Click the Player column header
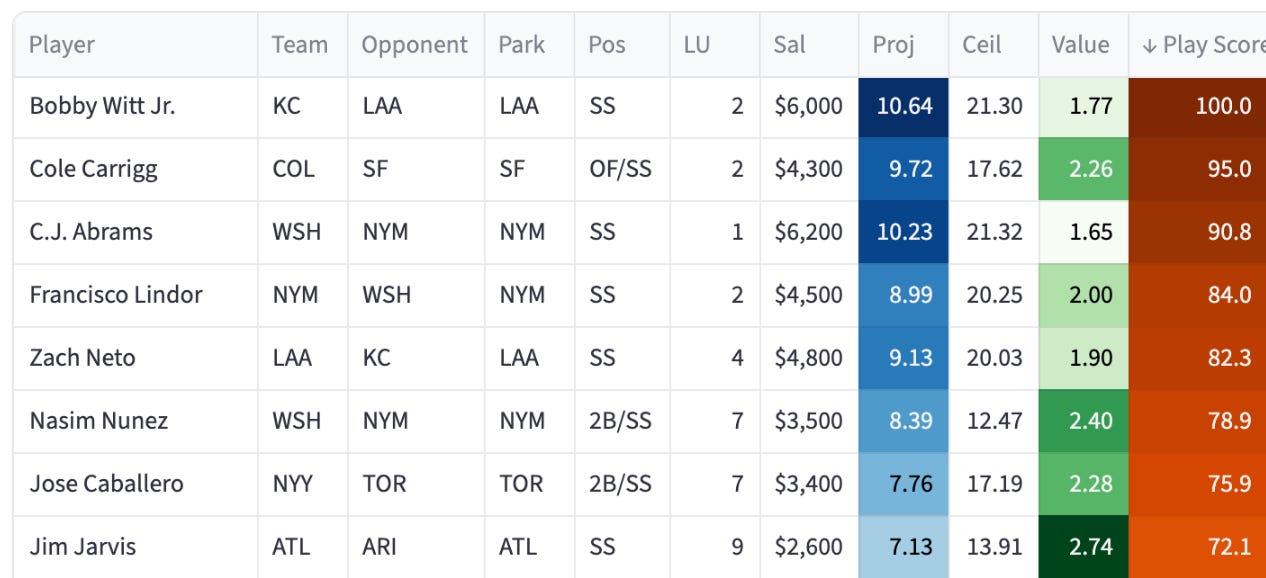This screenshot has width=1266, height=578. pyautogui.click(x=62, y=45)
